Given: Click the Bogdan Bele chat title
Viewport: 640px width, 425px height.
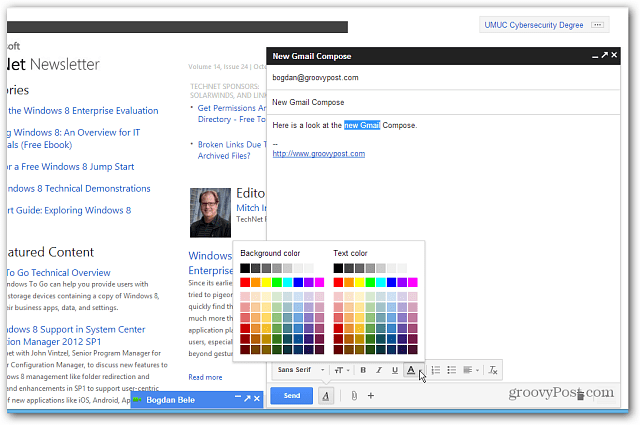Looking at the screenshot, I should (x=171, y=400).
